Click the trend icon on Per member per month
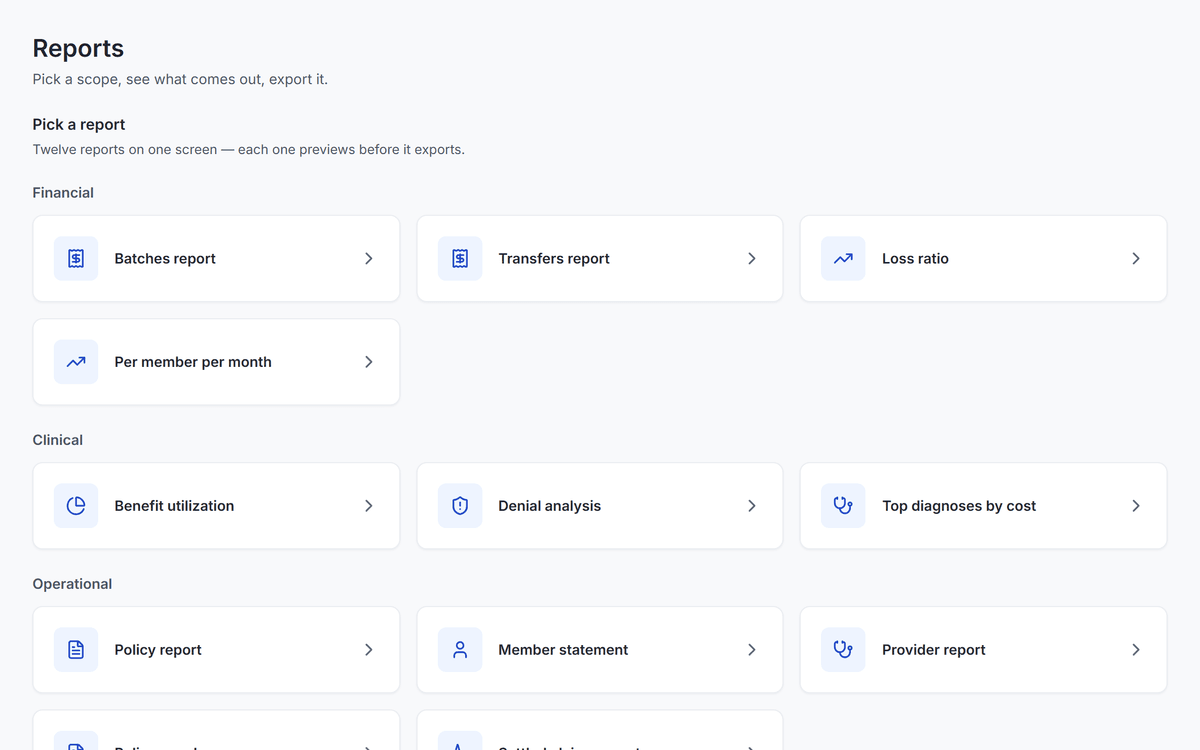The height and width of the screenshot is (750, 1200). click(76, 362)
